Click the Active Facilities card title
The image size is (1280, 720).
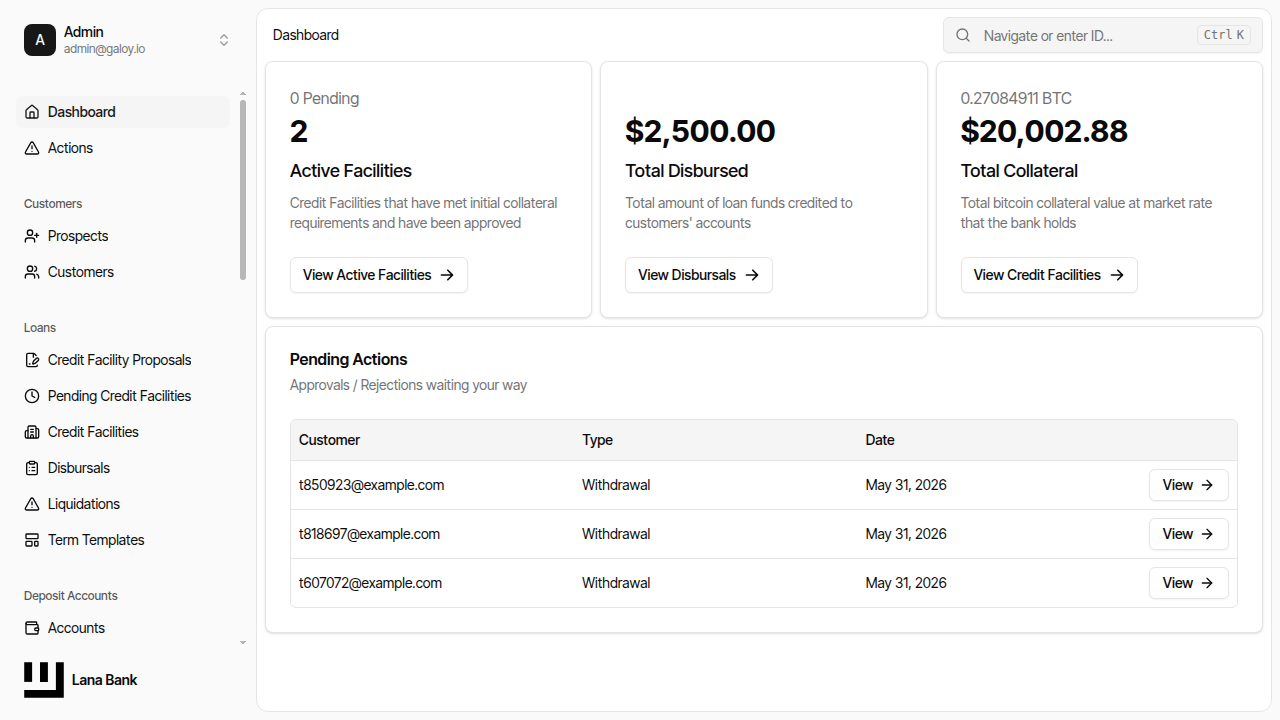pyautogui.click(x=351, y=171)
